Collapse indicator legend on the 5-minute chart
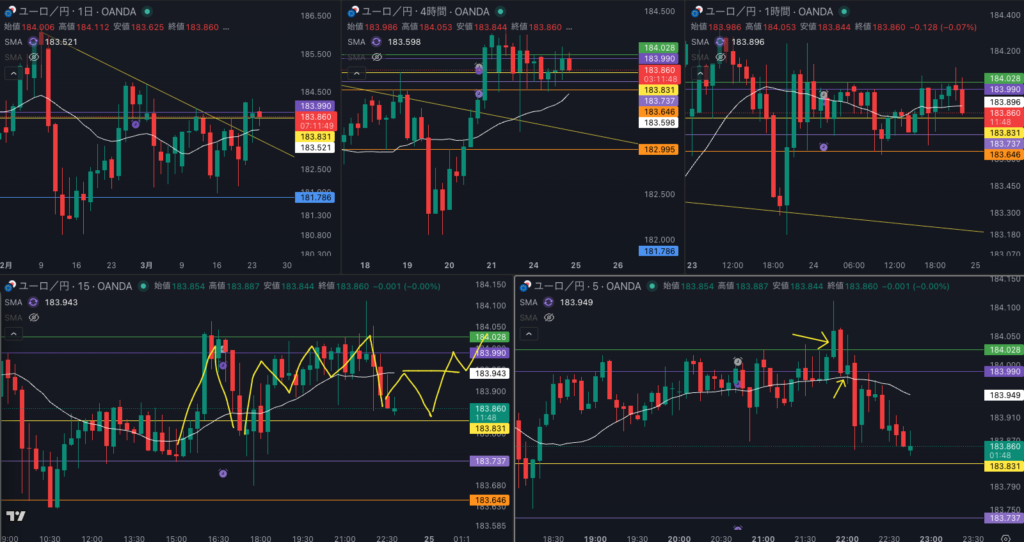This screenshot has height=542, width=1024. click(524, 332)
